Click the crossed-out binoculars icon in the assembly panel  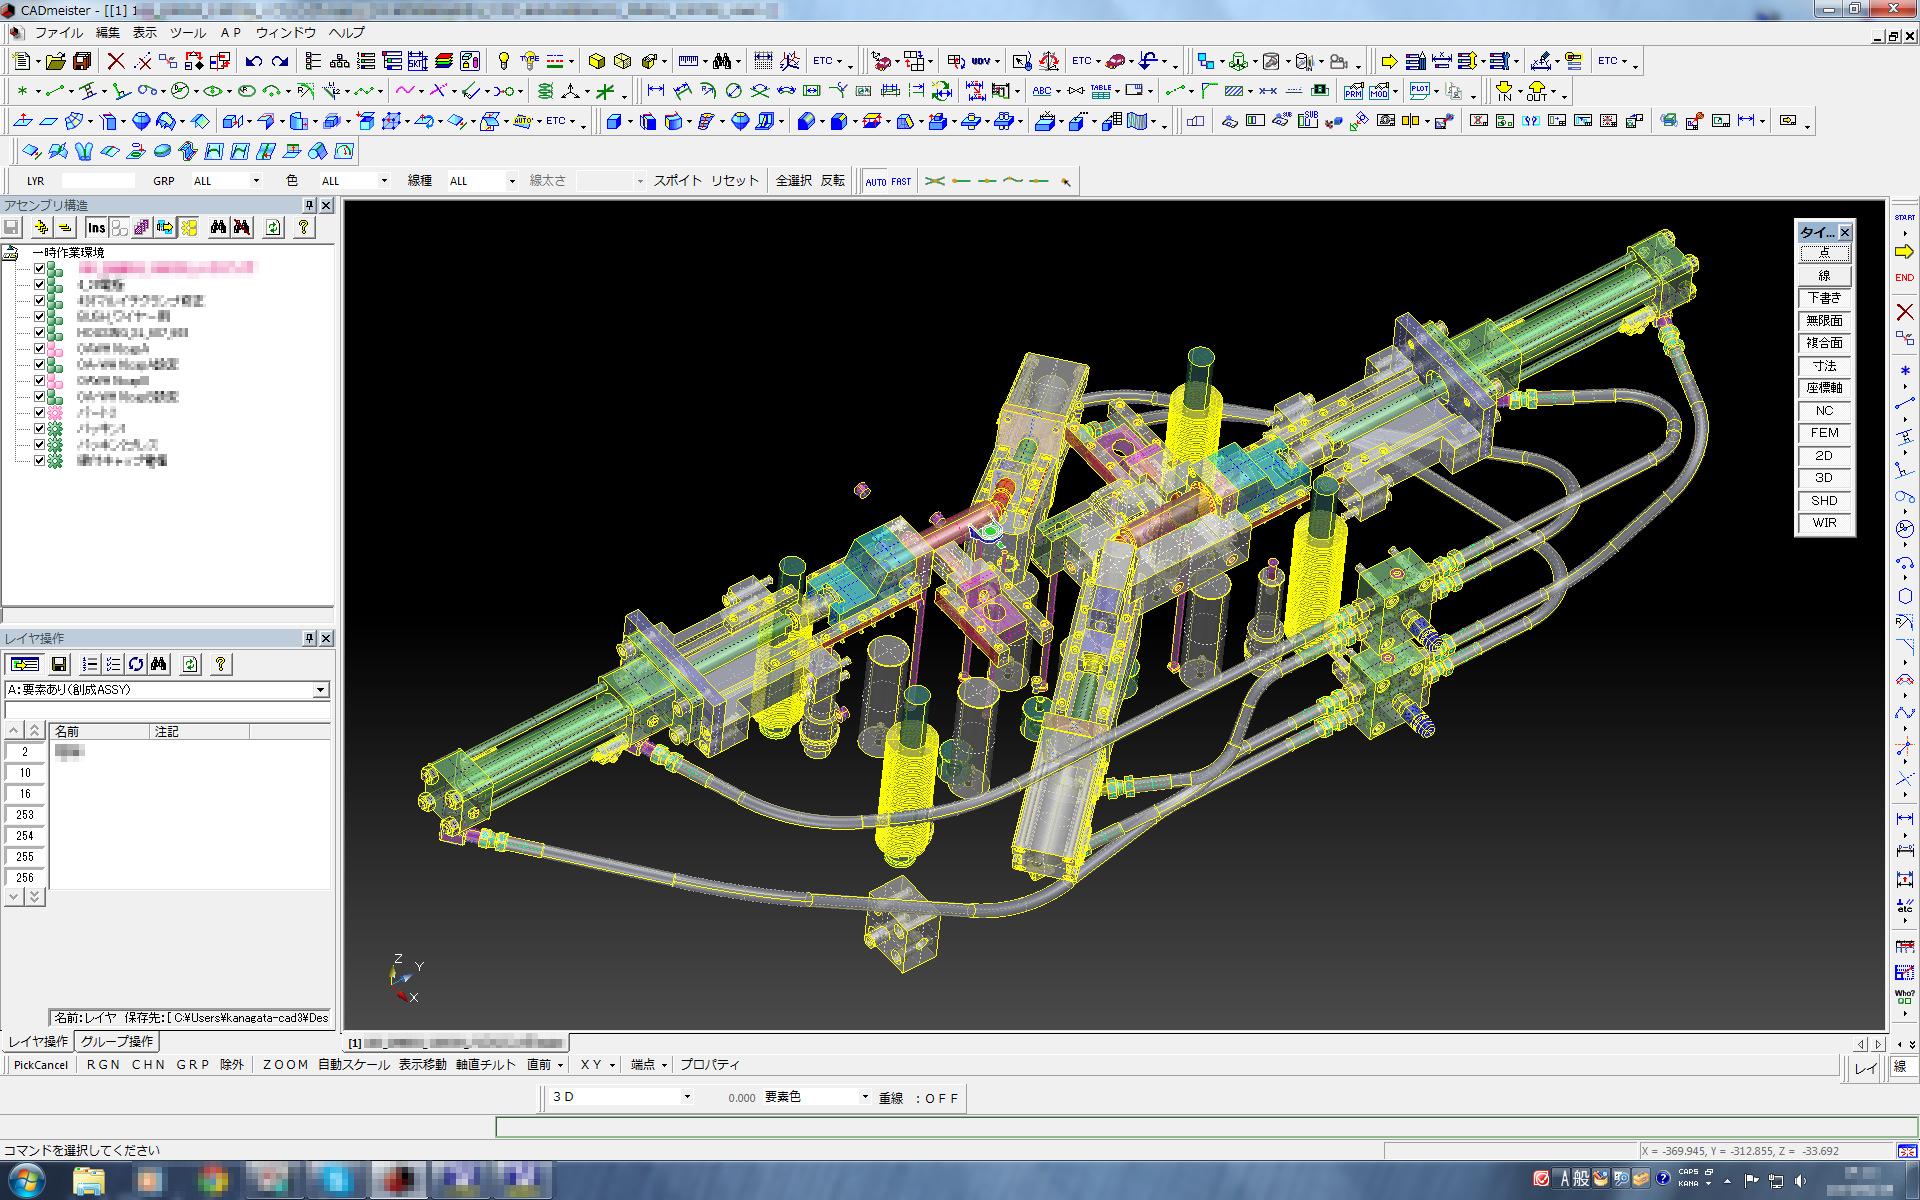click(x=242, y=228)
